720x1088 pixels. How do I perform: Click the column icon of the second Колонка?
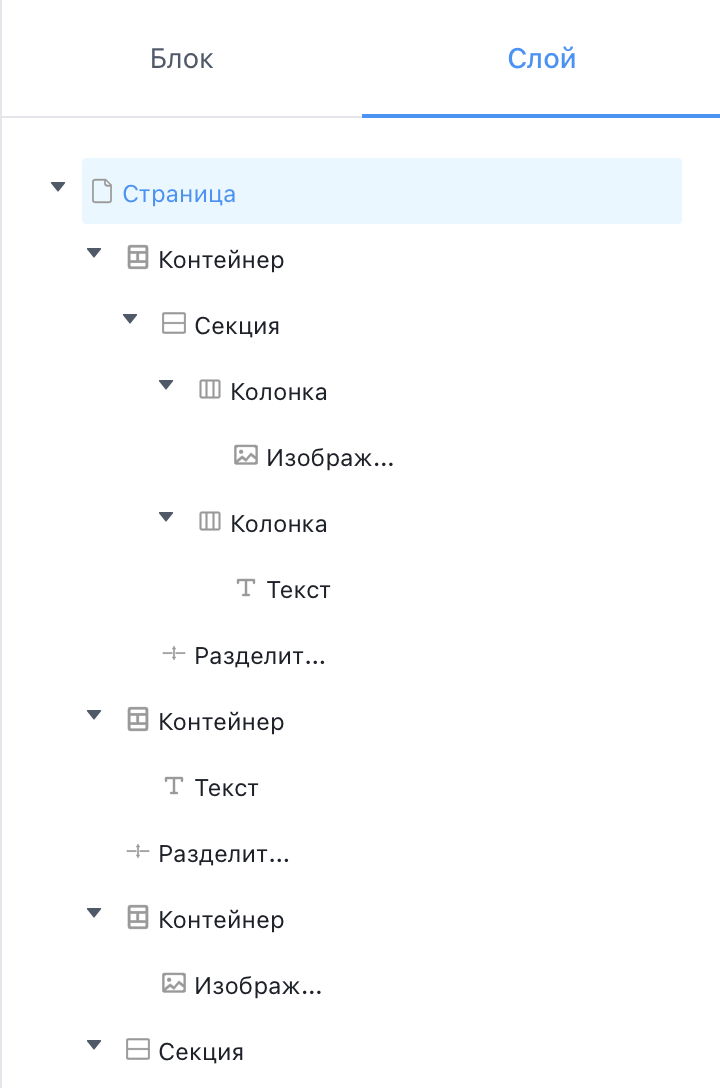click(x=209, y=523)
